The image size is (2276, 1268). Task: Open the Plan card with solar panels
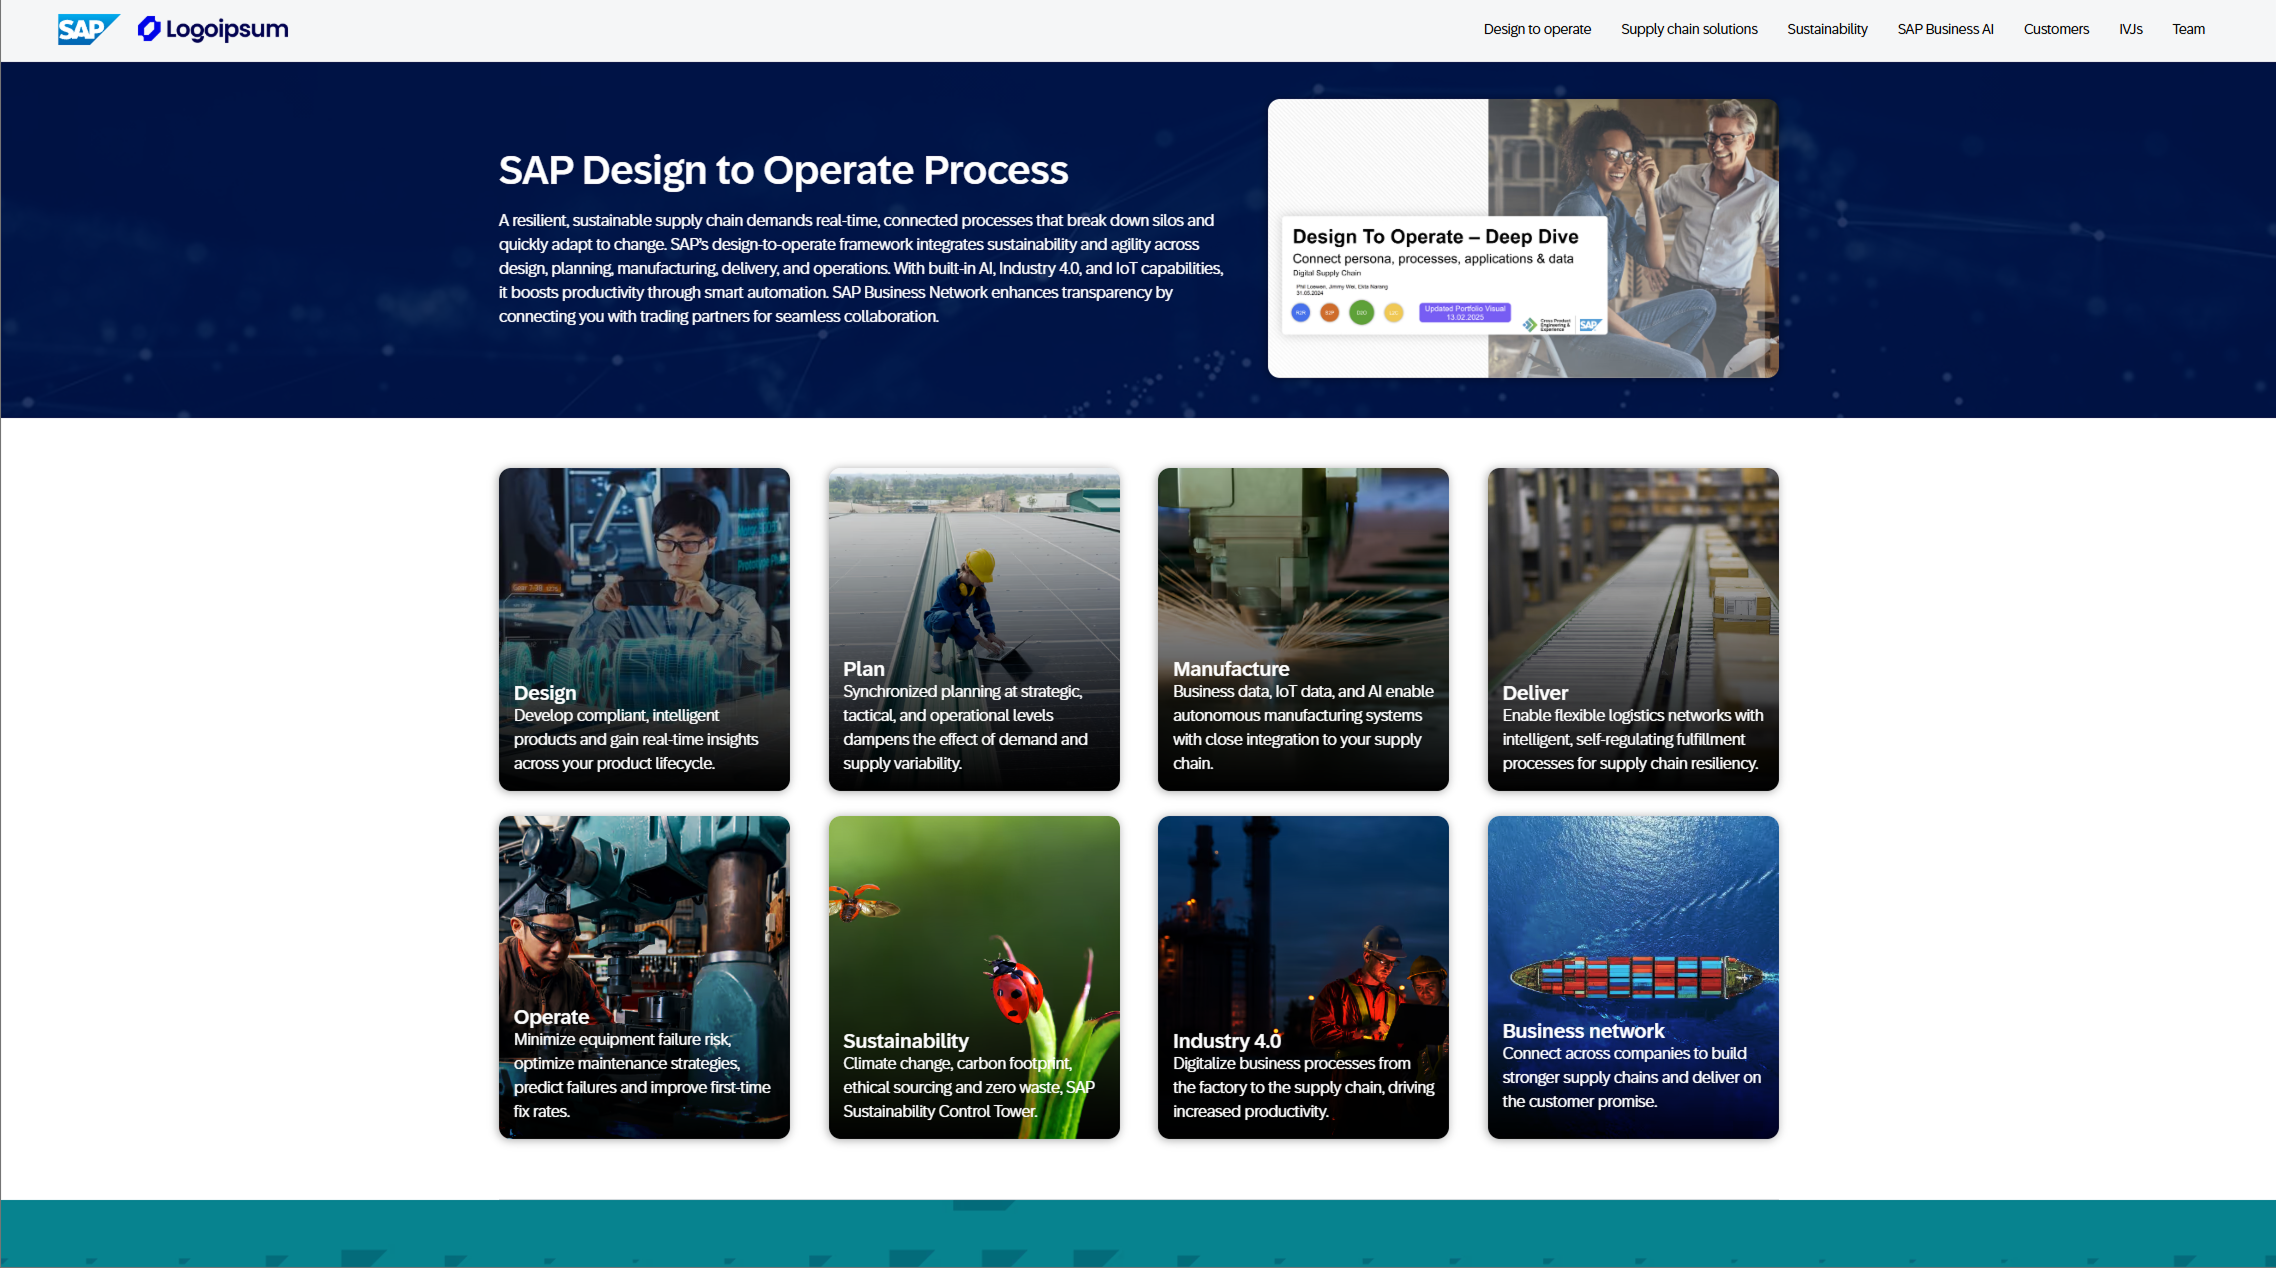[x=973, y=629]
